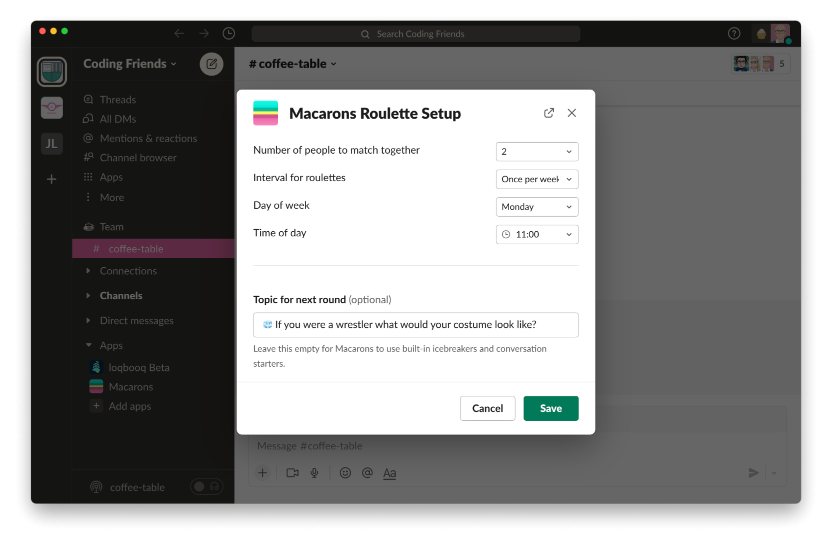Go forward with the right arrow icon
832x544 pixels.
(204, 33)
